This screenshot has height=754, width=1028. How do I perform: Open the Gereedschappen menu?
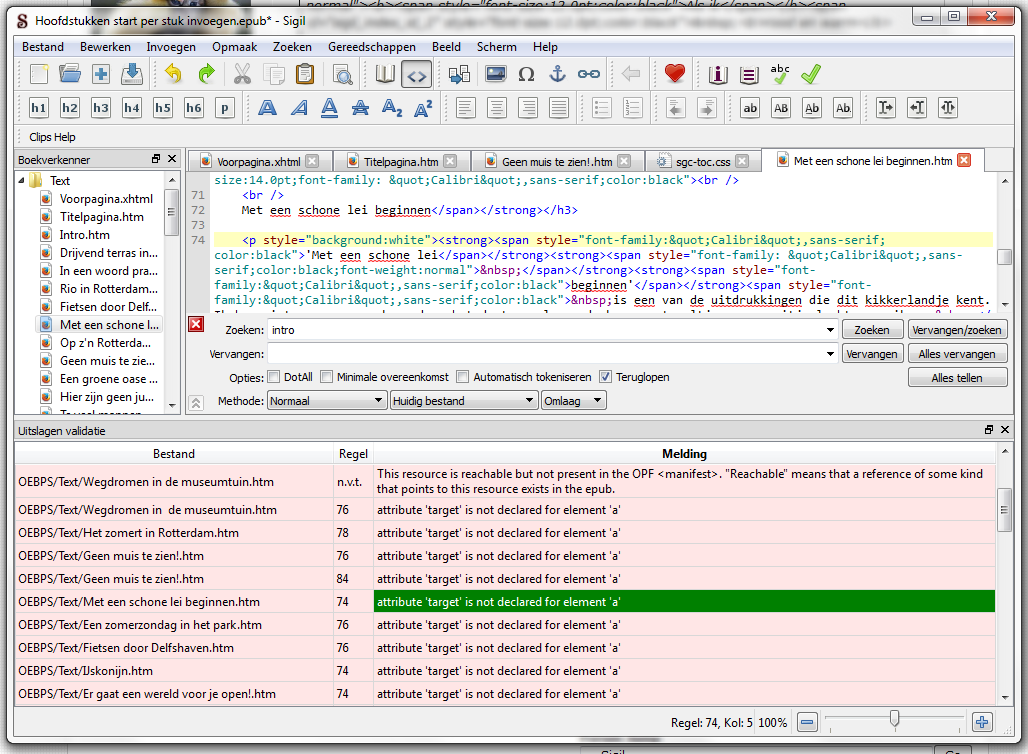(x=374, y=47)
